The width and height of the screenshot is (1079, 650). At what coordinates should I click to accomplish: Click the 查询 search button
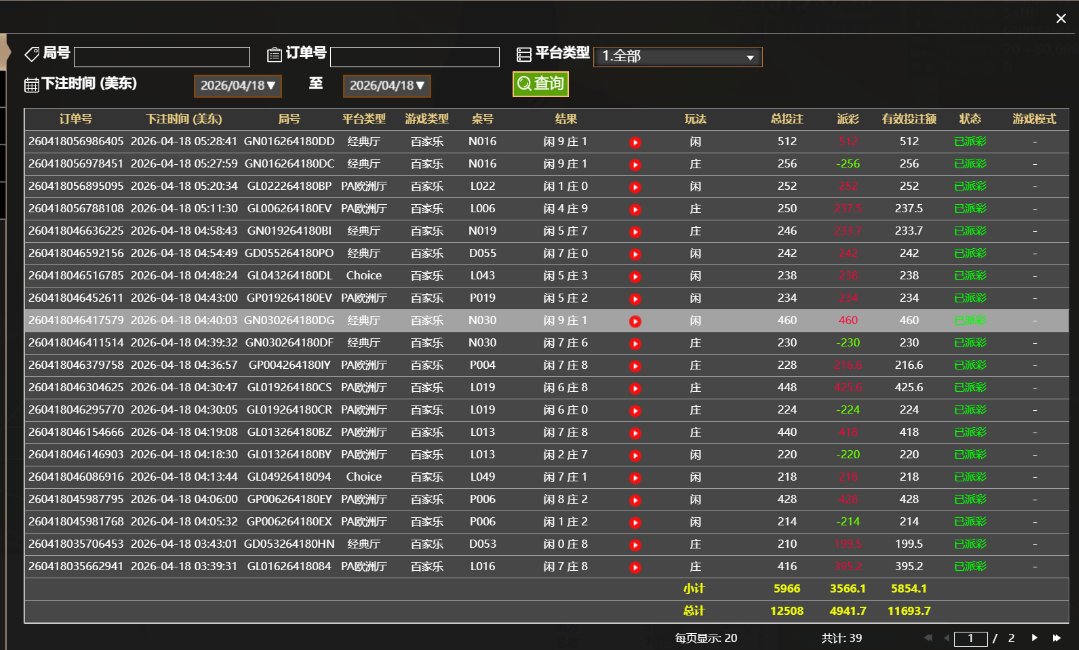pos(540,84)
